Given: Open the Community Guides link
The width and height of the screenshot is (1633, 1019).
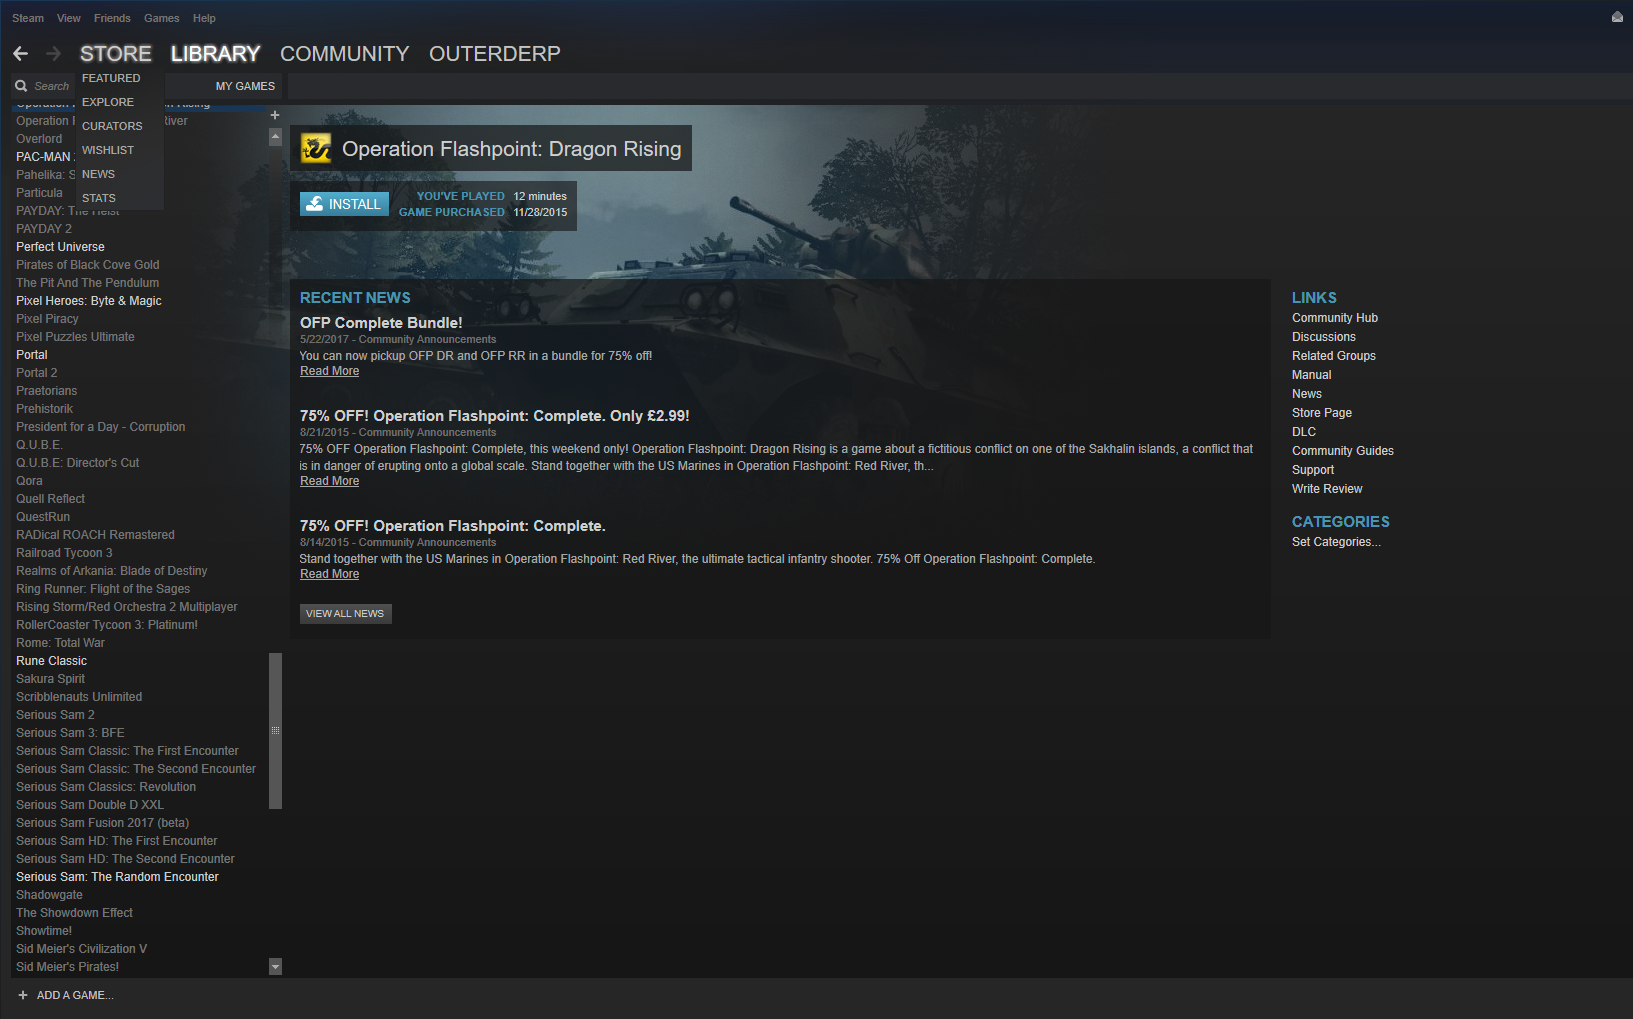Looking at the screenshot, I should coord(1343,451).
